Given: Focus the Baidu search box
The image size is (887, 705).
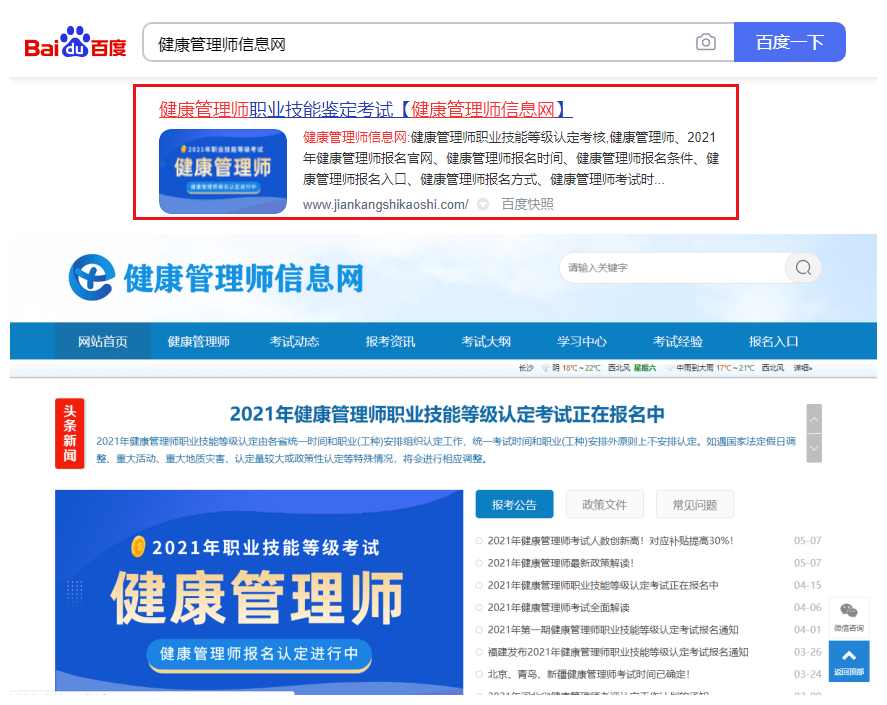Looking at the screenshot, I should [419, 42].
